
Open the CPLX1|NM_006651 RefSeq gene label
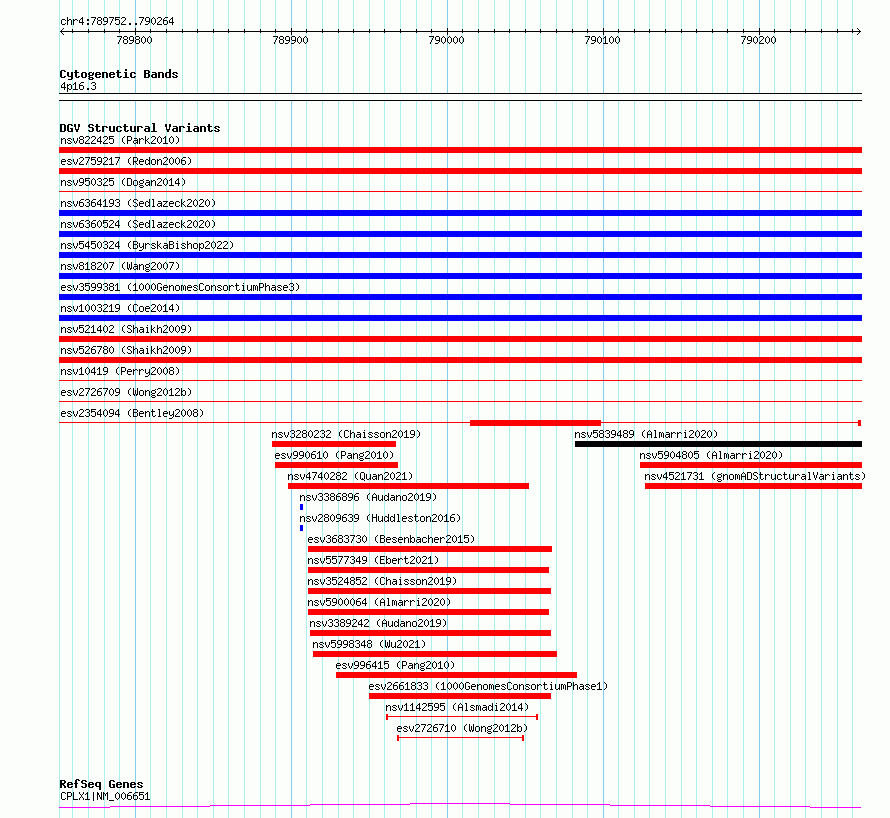(x=105, y=796)
